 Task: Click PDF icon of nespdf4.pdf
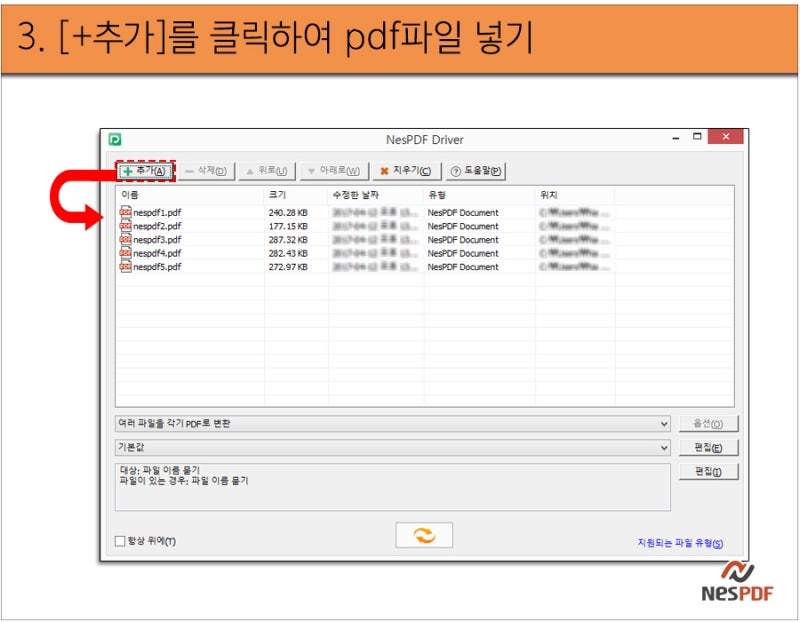tap(125, 253)
